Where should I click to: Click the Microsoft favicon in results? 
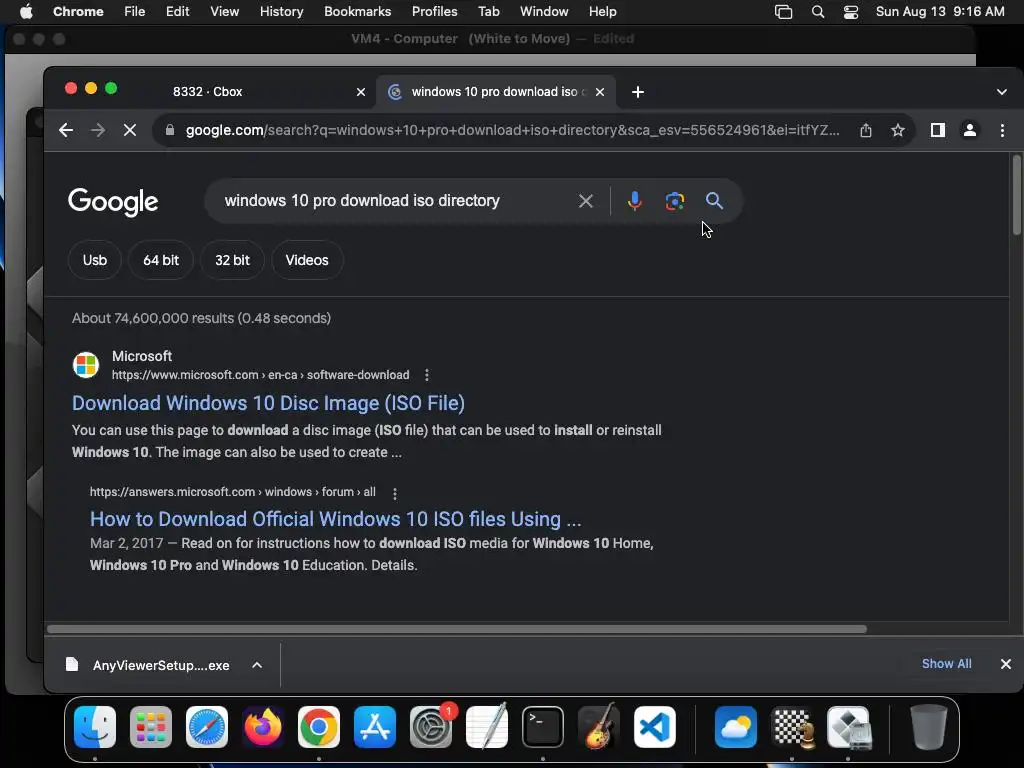86,364
